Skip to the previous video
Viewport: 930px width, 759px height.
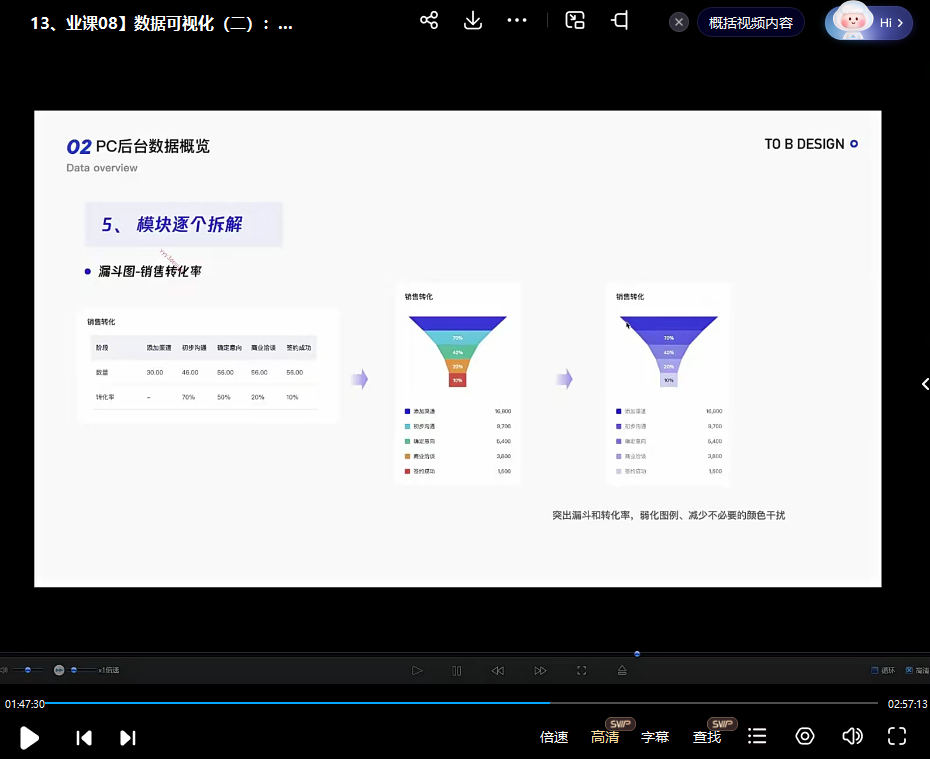click(x=84, y=737)
